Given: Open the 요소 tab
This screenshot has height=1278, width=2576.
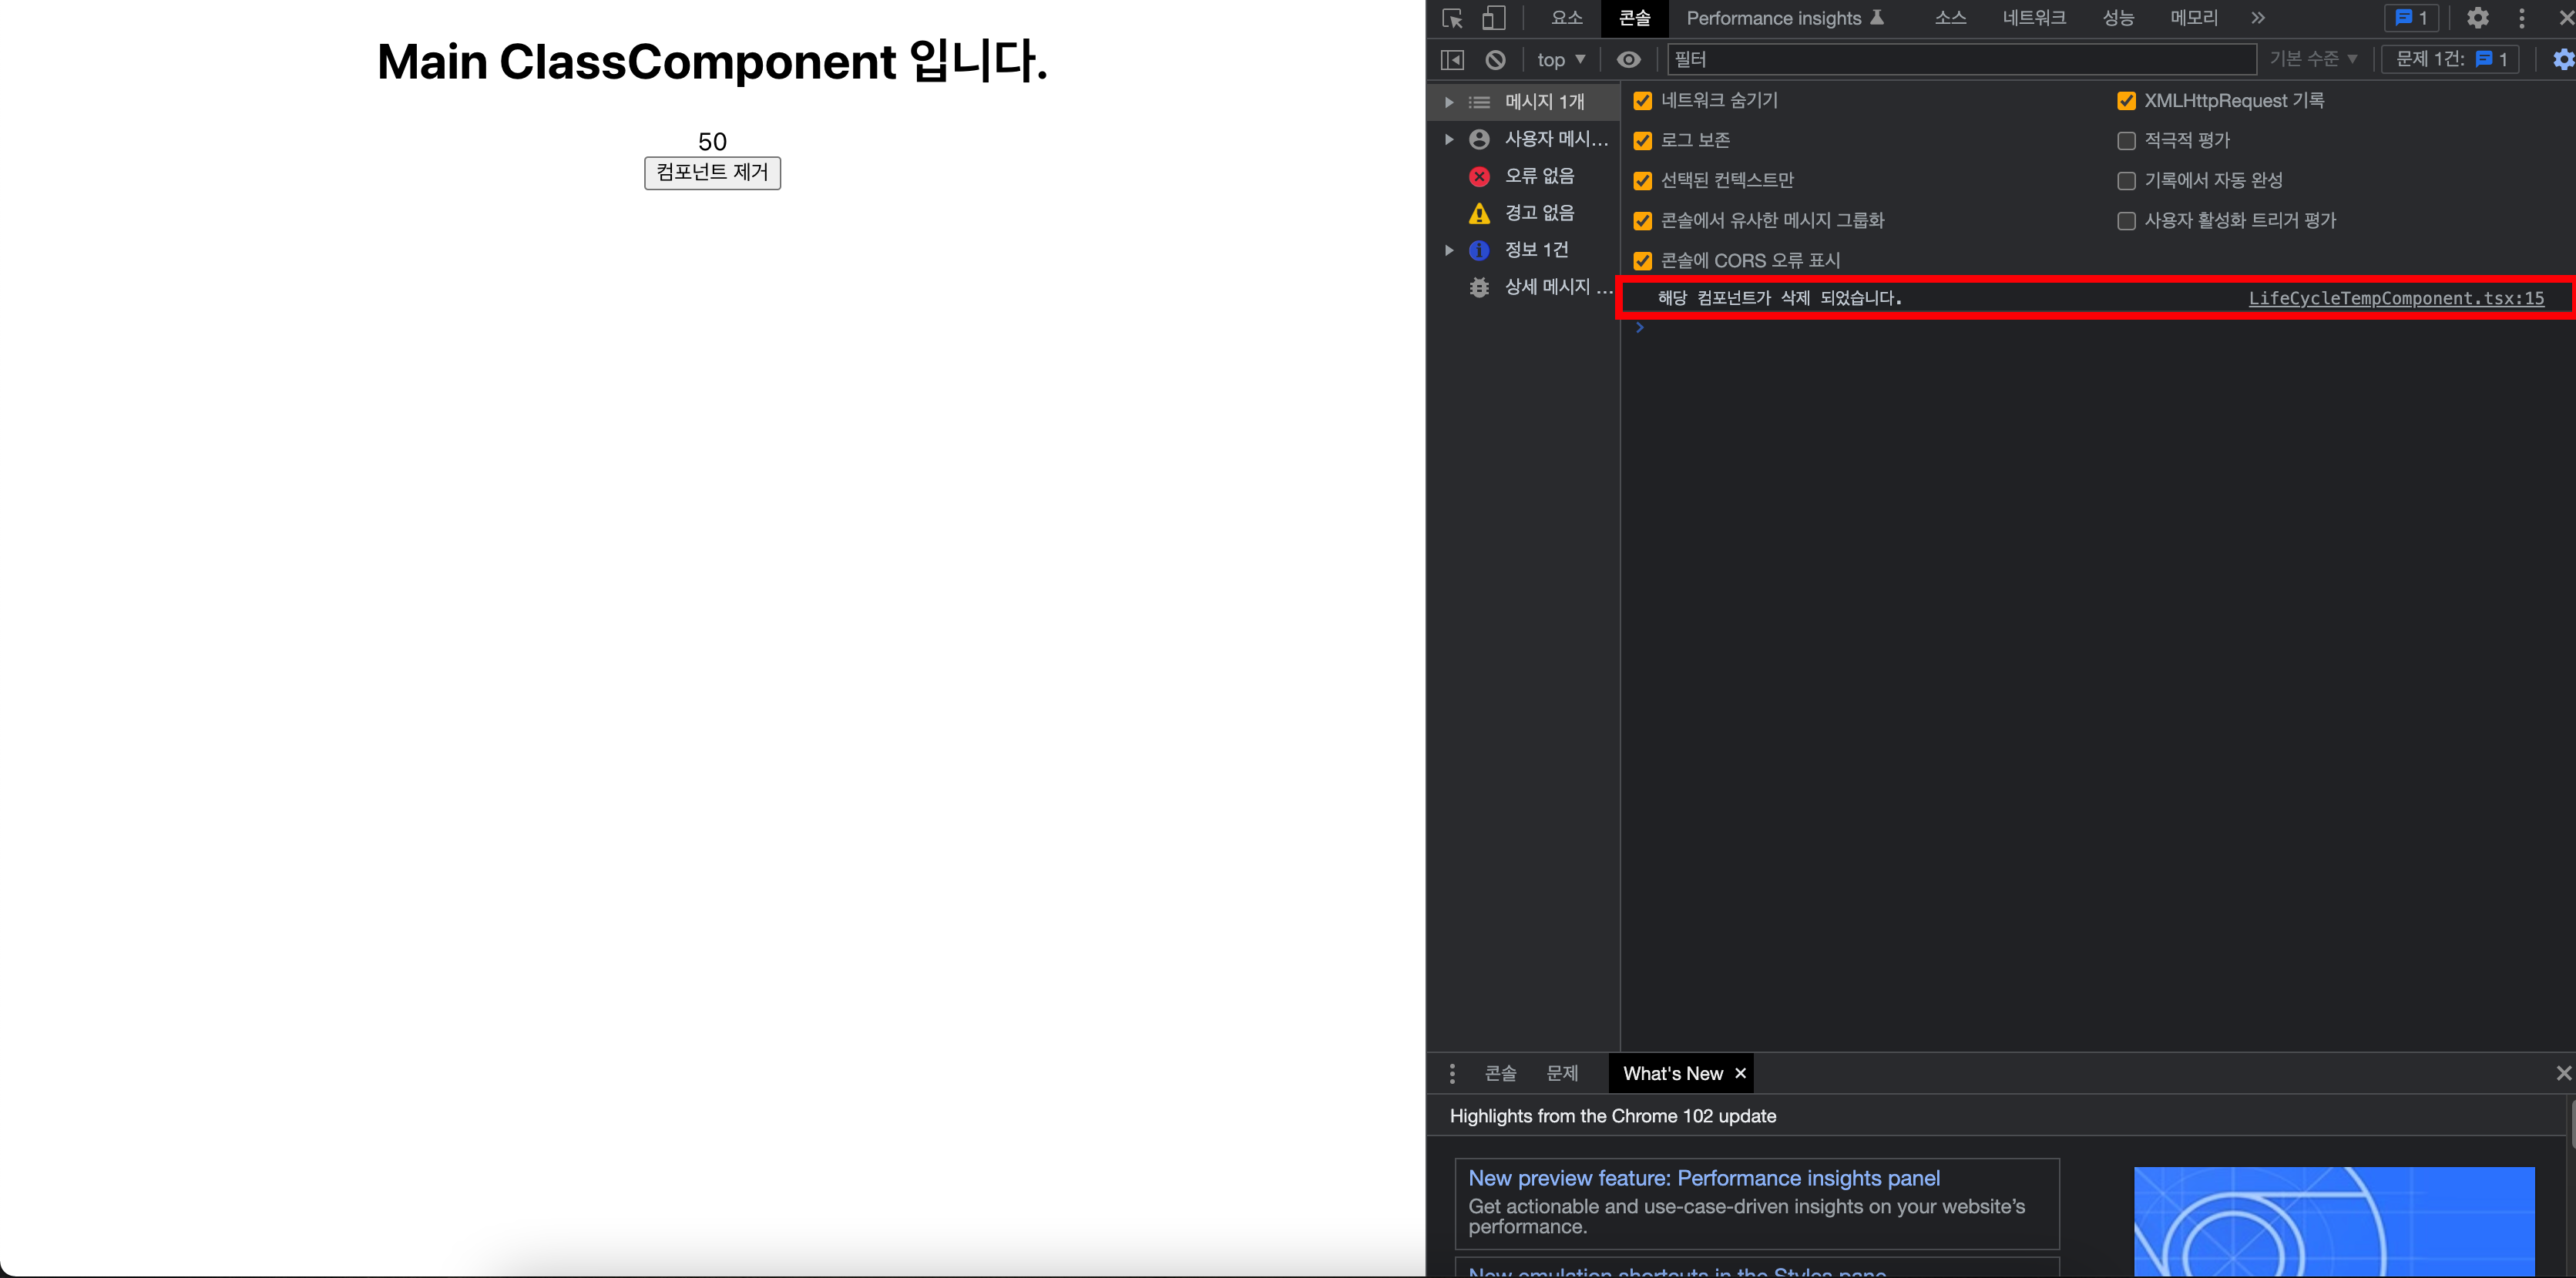Looking at the screenshot, I should (1566, 18).
